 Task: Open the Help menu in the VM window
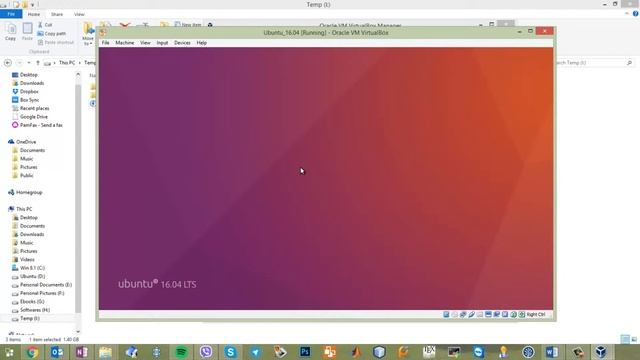[202, 42]
